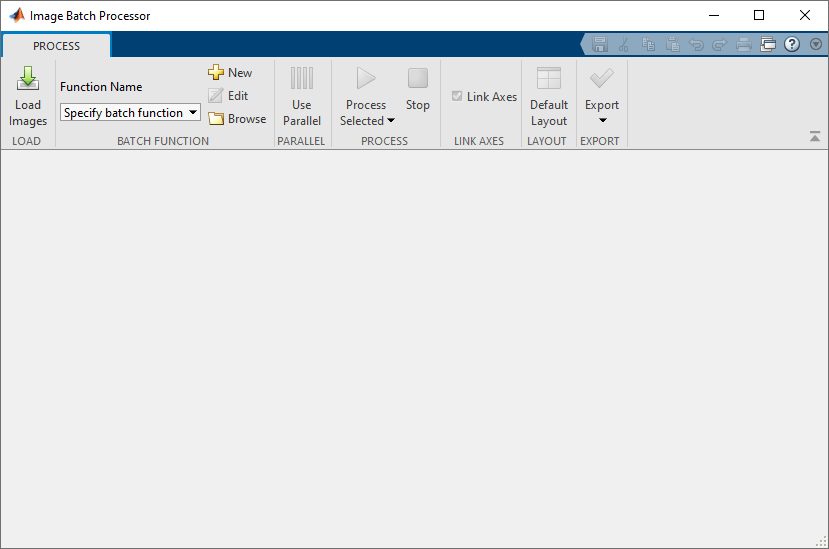Collapse the toolstrip with the minimize arrow
829x549 pixels.
[815, 136]
